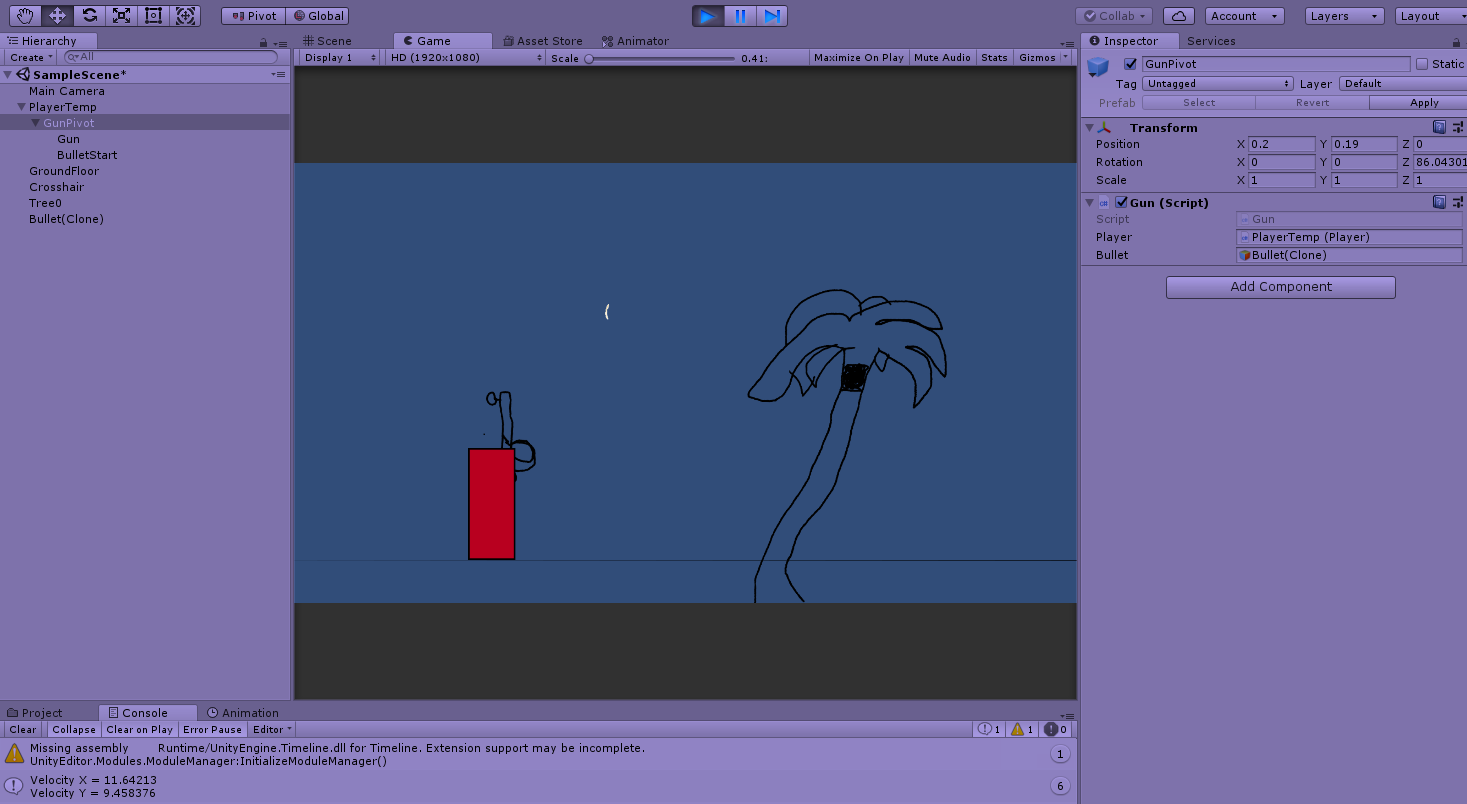Select Main Camera in hierarchy
The image size is (1467, 804).
(x=66, y=91)
